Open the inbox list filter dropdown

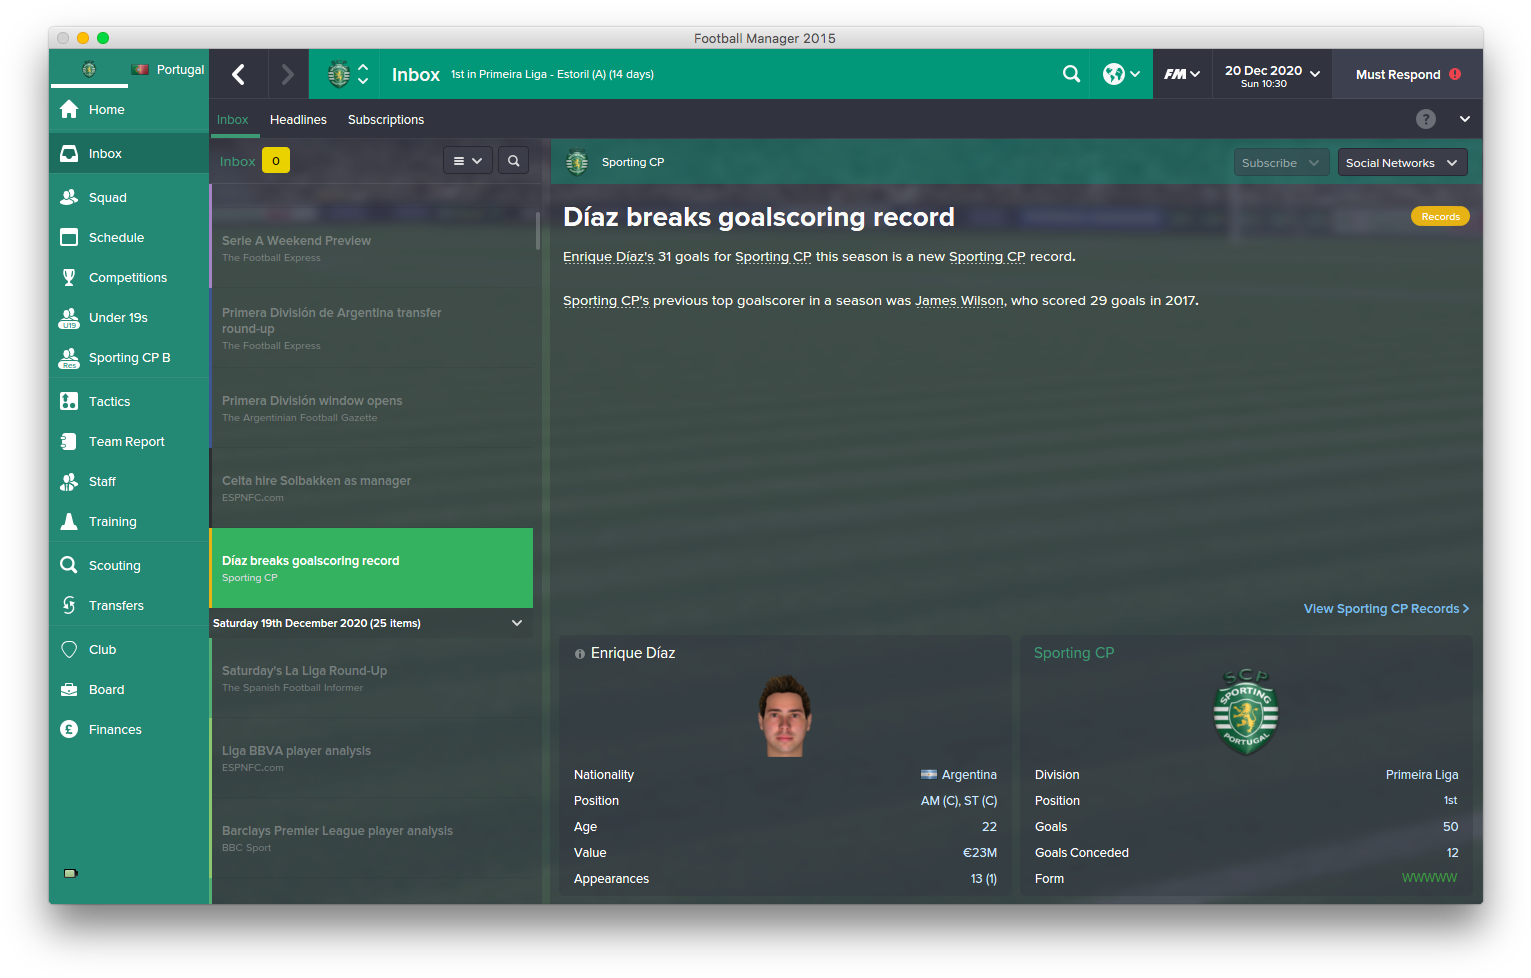[467, 161]
